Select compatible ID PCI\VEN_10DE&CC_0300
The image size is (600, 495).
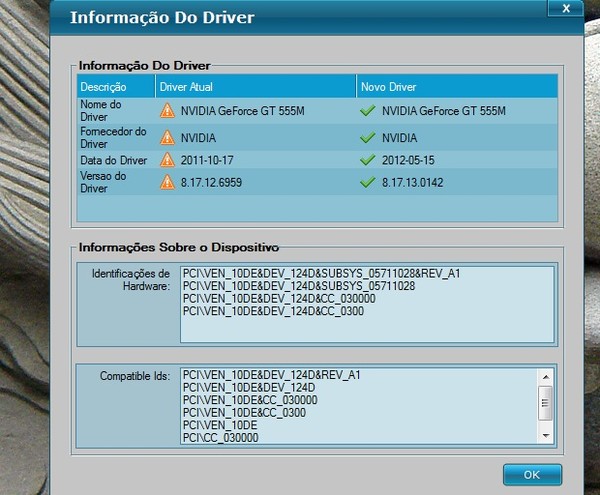(244, 413)
